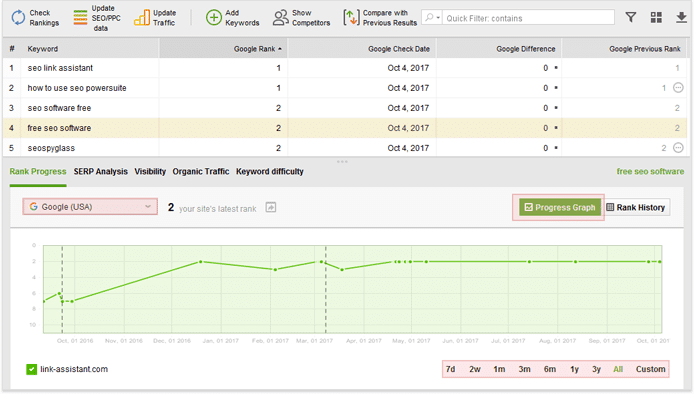The image size is (694, 394).
Task: Show the Progress Graph view
Action: click(x=559, y=207)
